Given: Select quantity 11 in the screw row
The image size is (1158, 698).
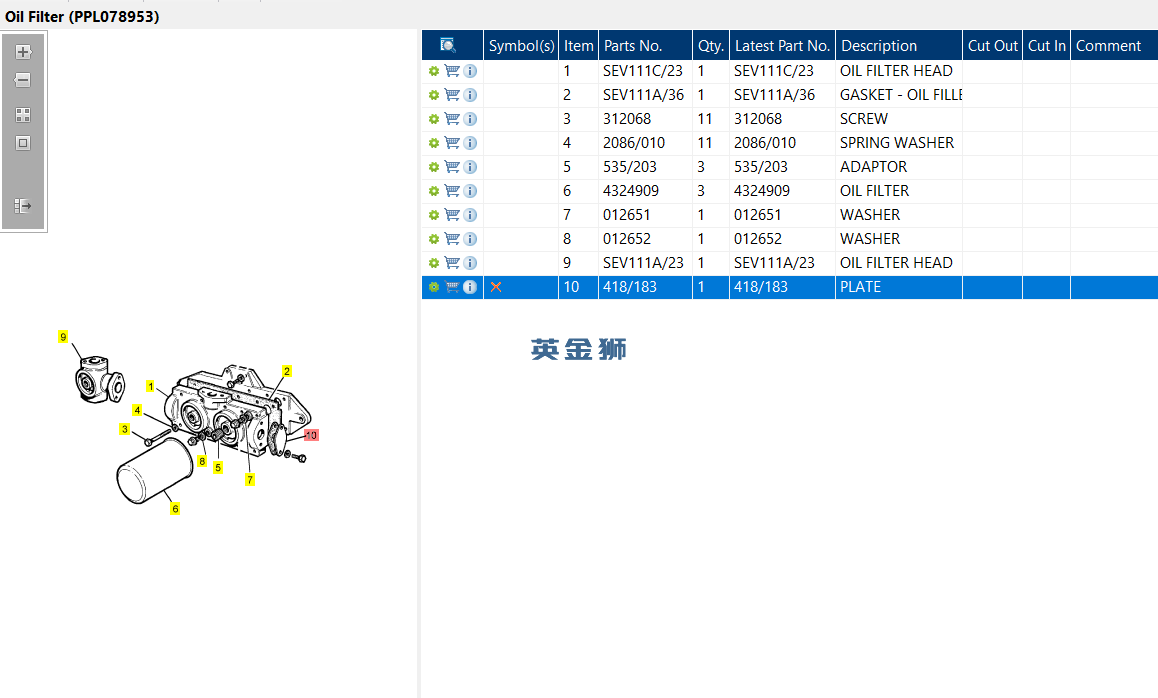Looking at the screenshot, I should point(710,119).
